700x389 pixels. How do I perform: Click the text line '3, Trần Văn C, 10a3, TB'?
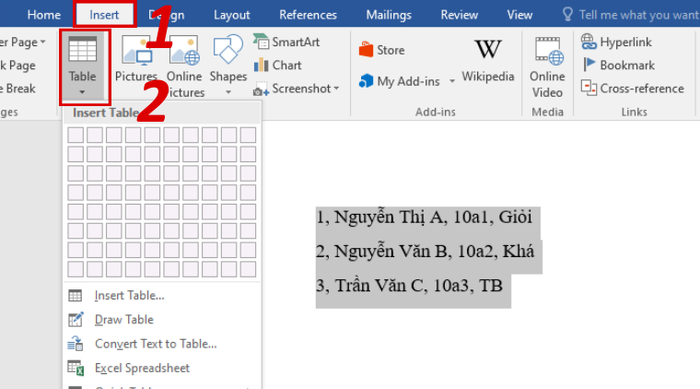coord(409,285)
